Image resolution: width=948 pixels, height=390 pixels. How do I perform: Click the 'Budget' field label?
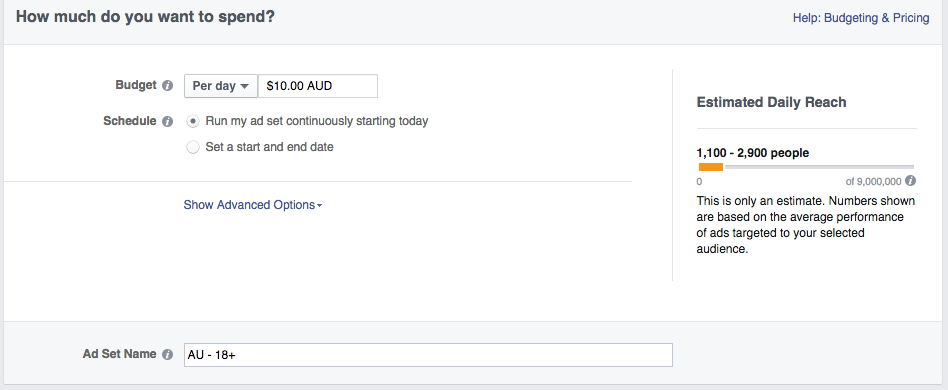coord(135,85)
